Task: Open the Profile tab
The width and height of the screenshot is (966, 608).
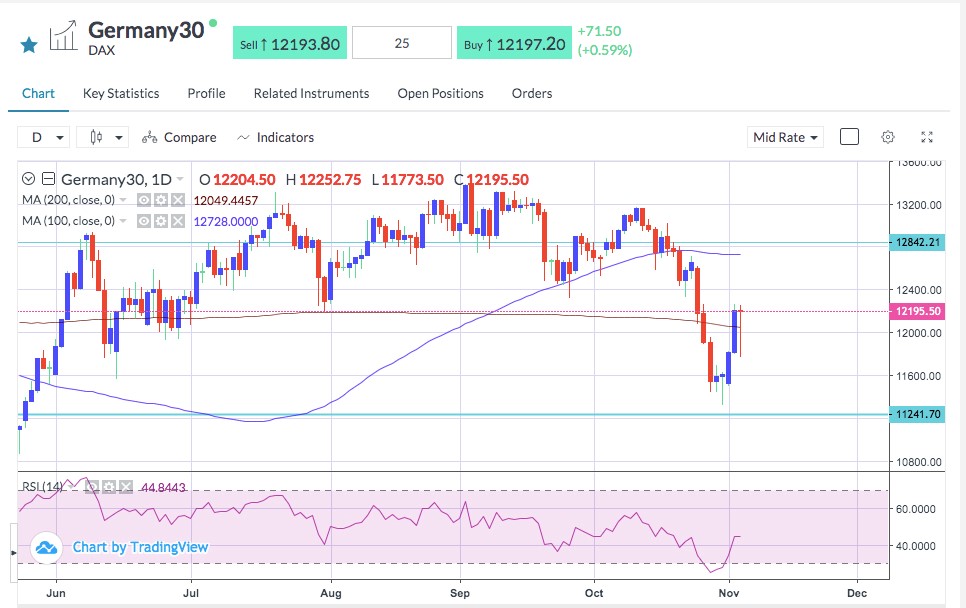Action: 206,94
